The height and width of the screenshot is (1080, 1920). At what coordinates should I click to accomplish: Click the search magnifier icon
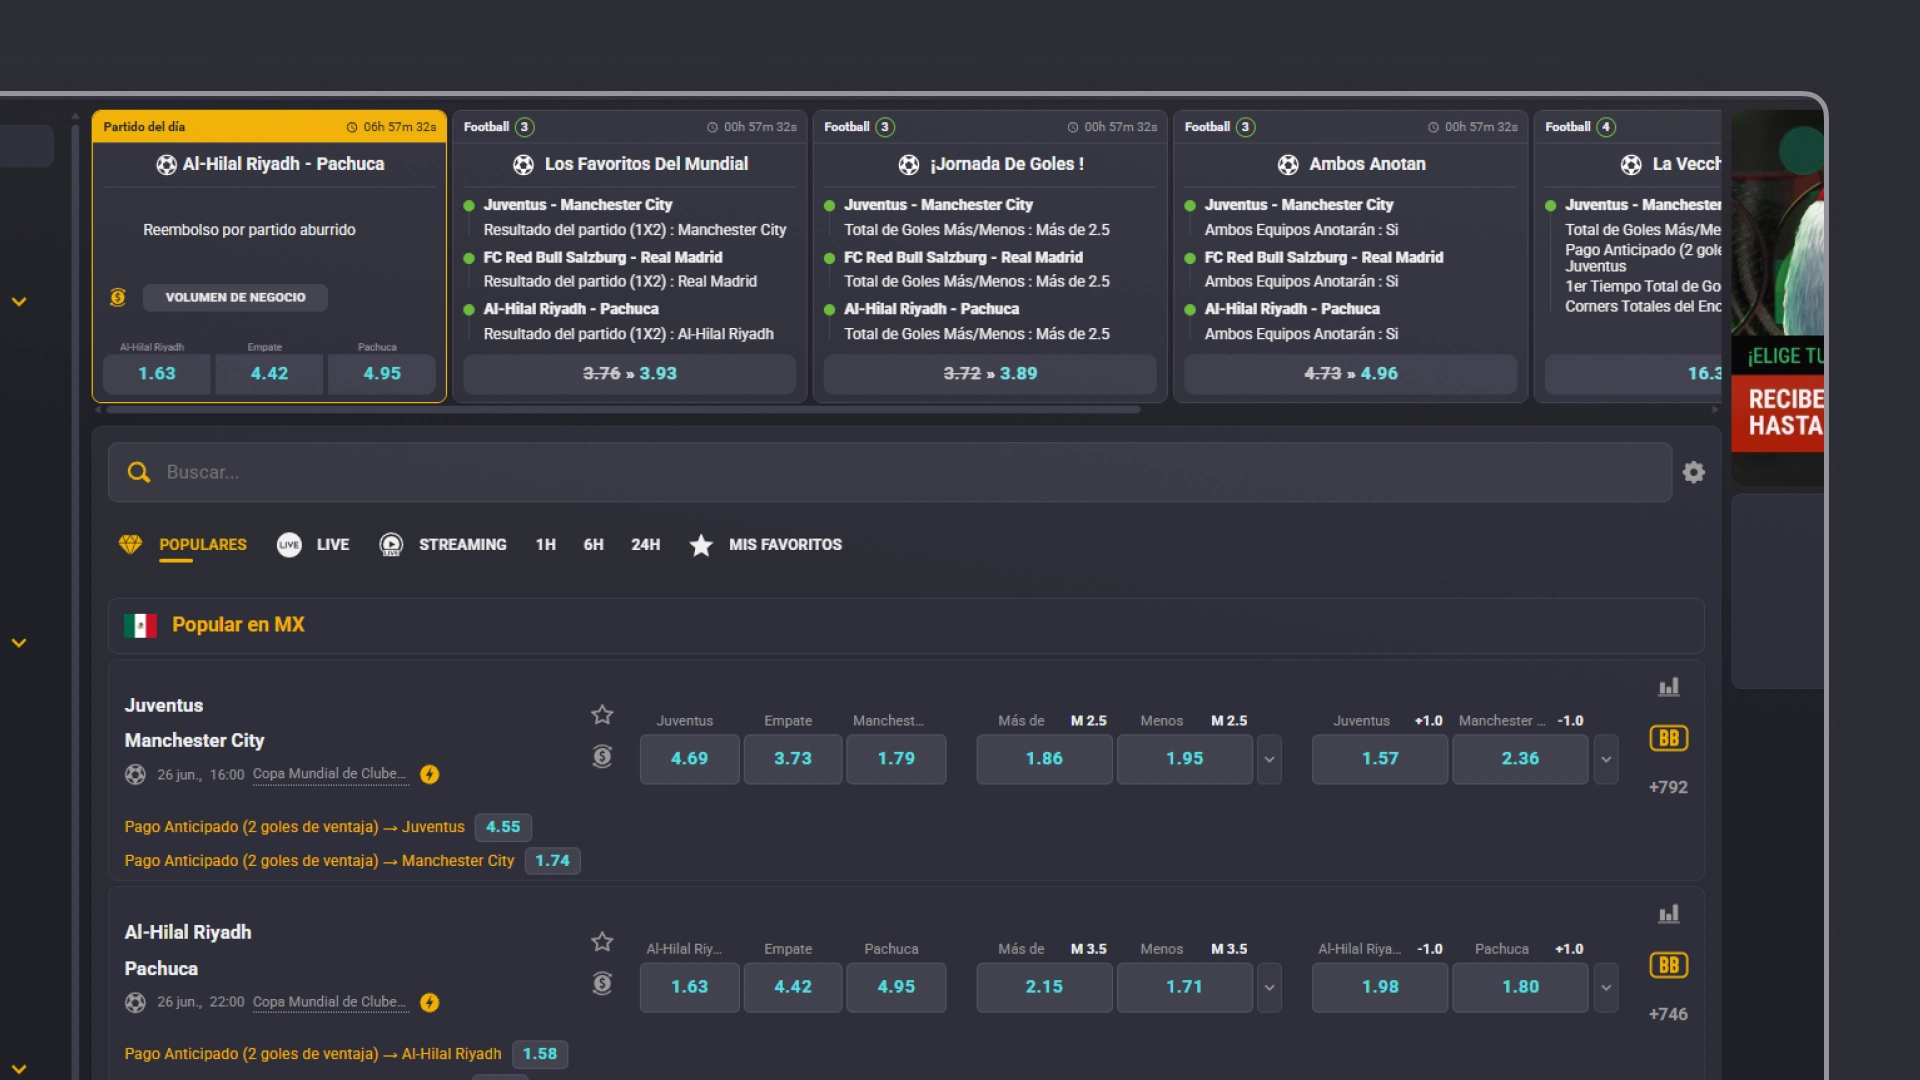tap(139, 472)
